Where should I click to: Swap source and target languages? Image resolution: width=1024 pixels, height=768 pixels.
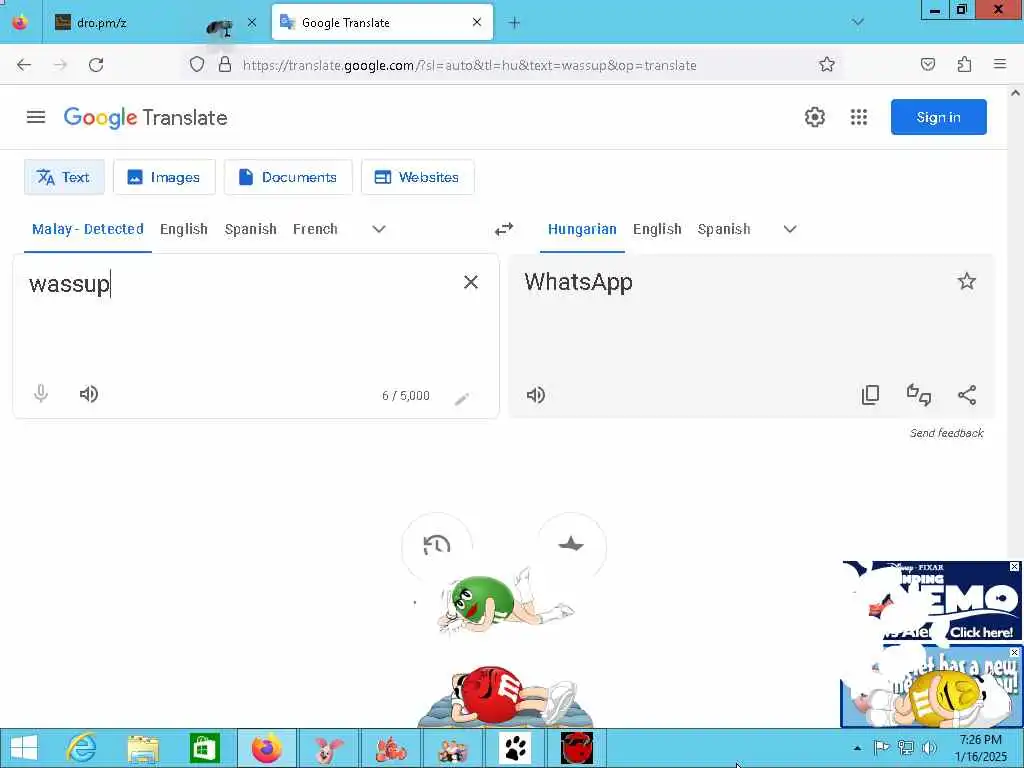click(x=504, y=229)
